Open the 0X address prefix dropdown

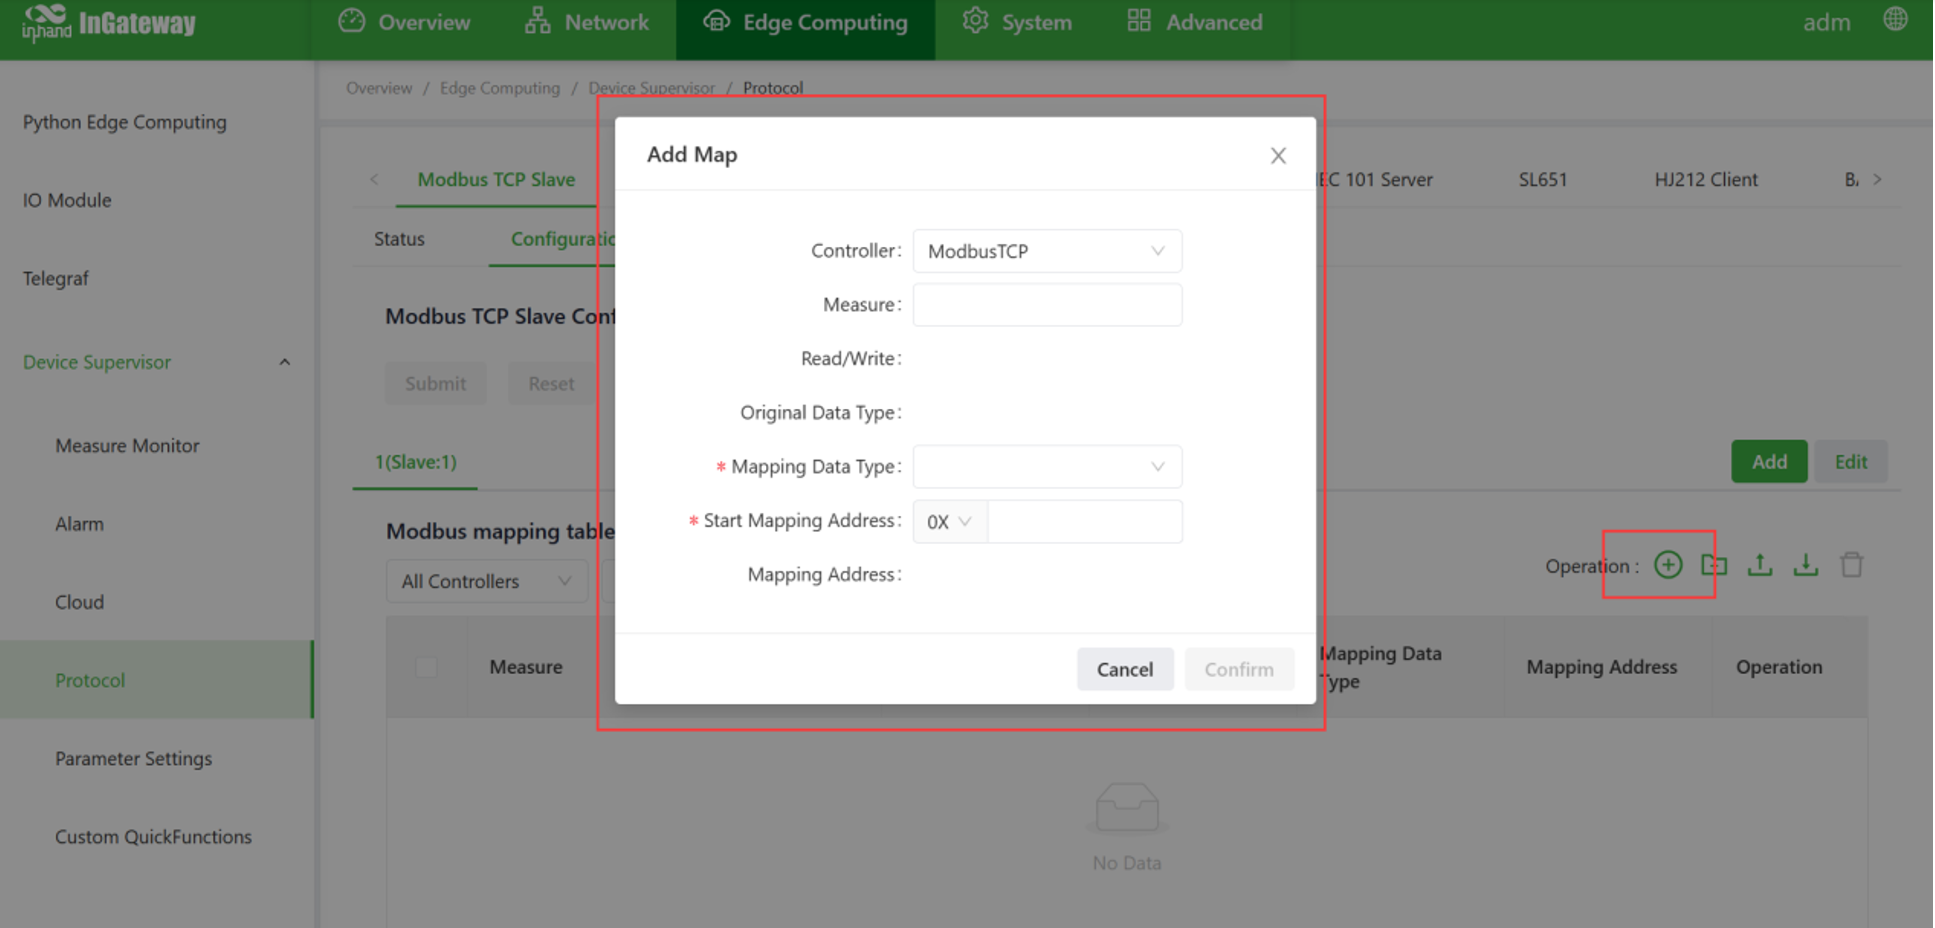tap(949, 522)
